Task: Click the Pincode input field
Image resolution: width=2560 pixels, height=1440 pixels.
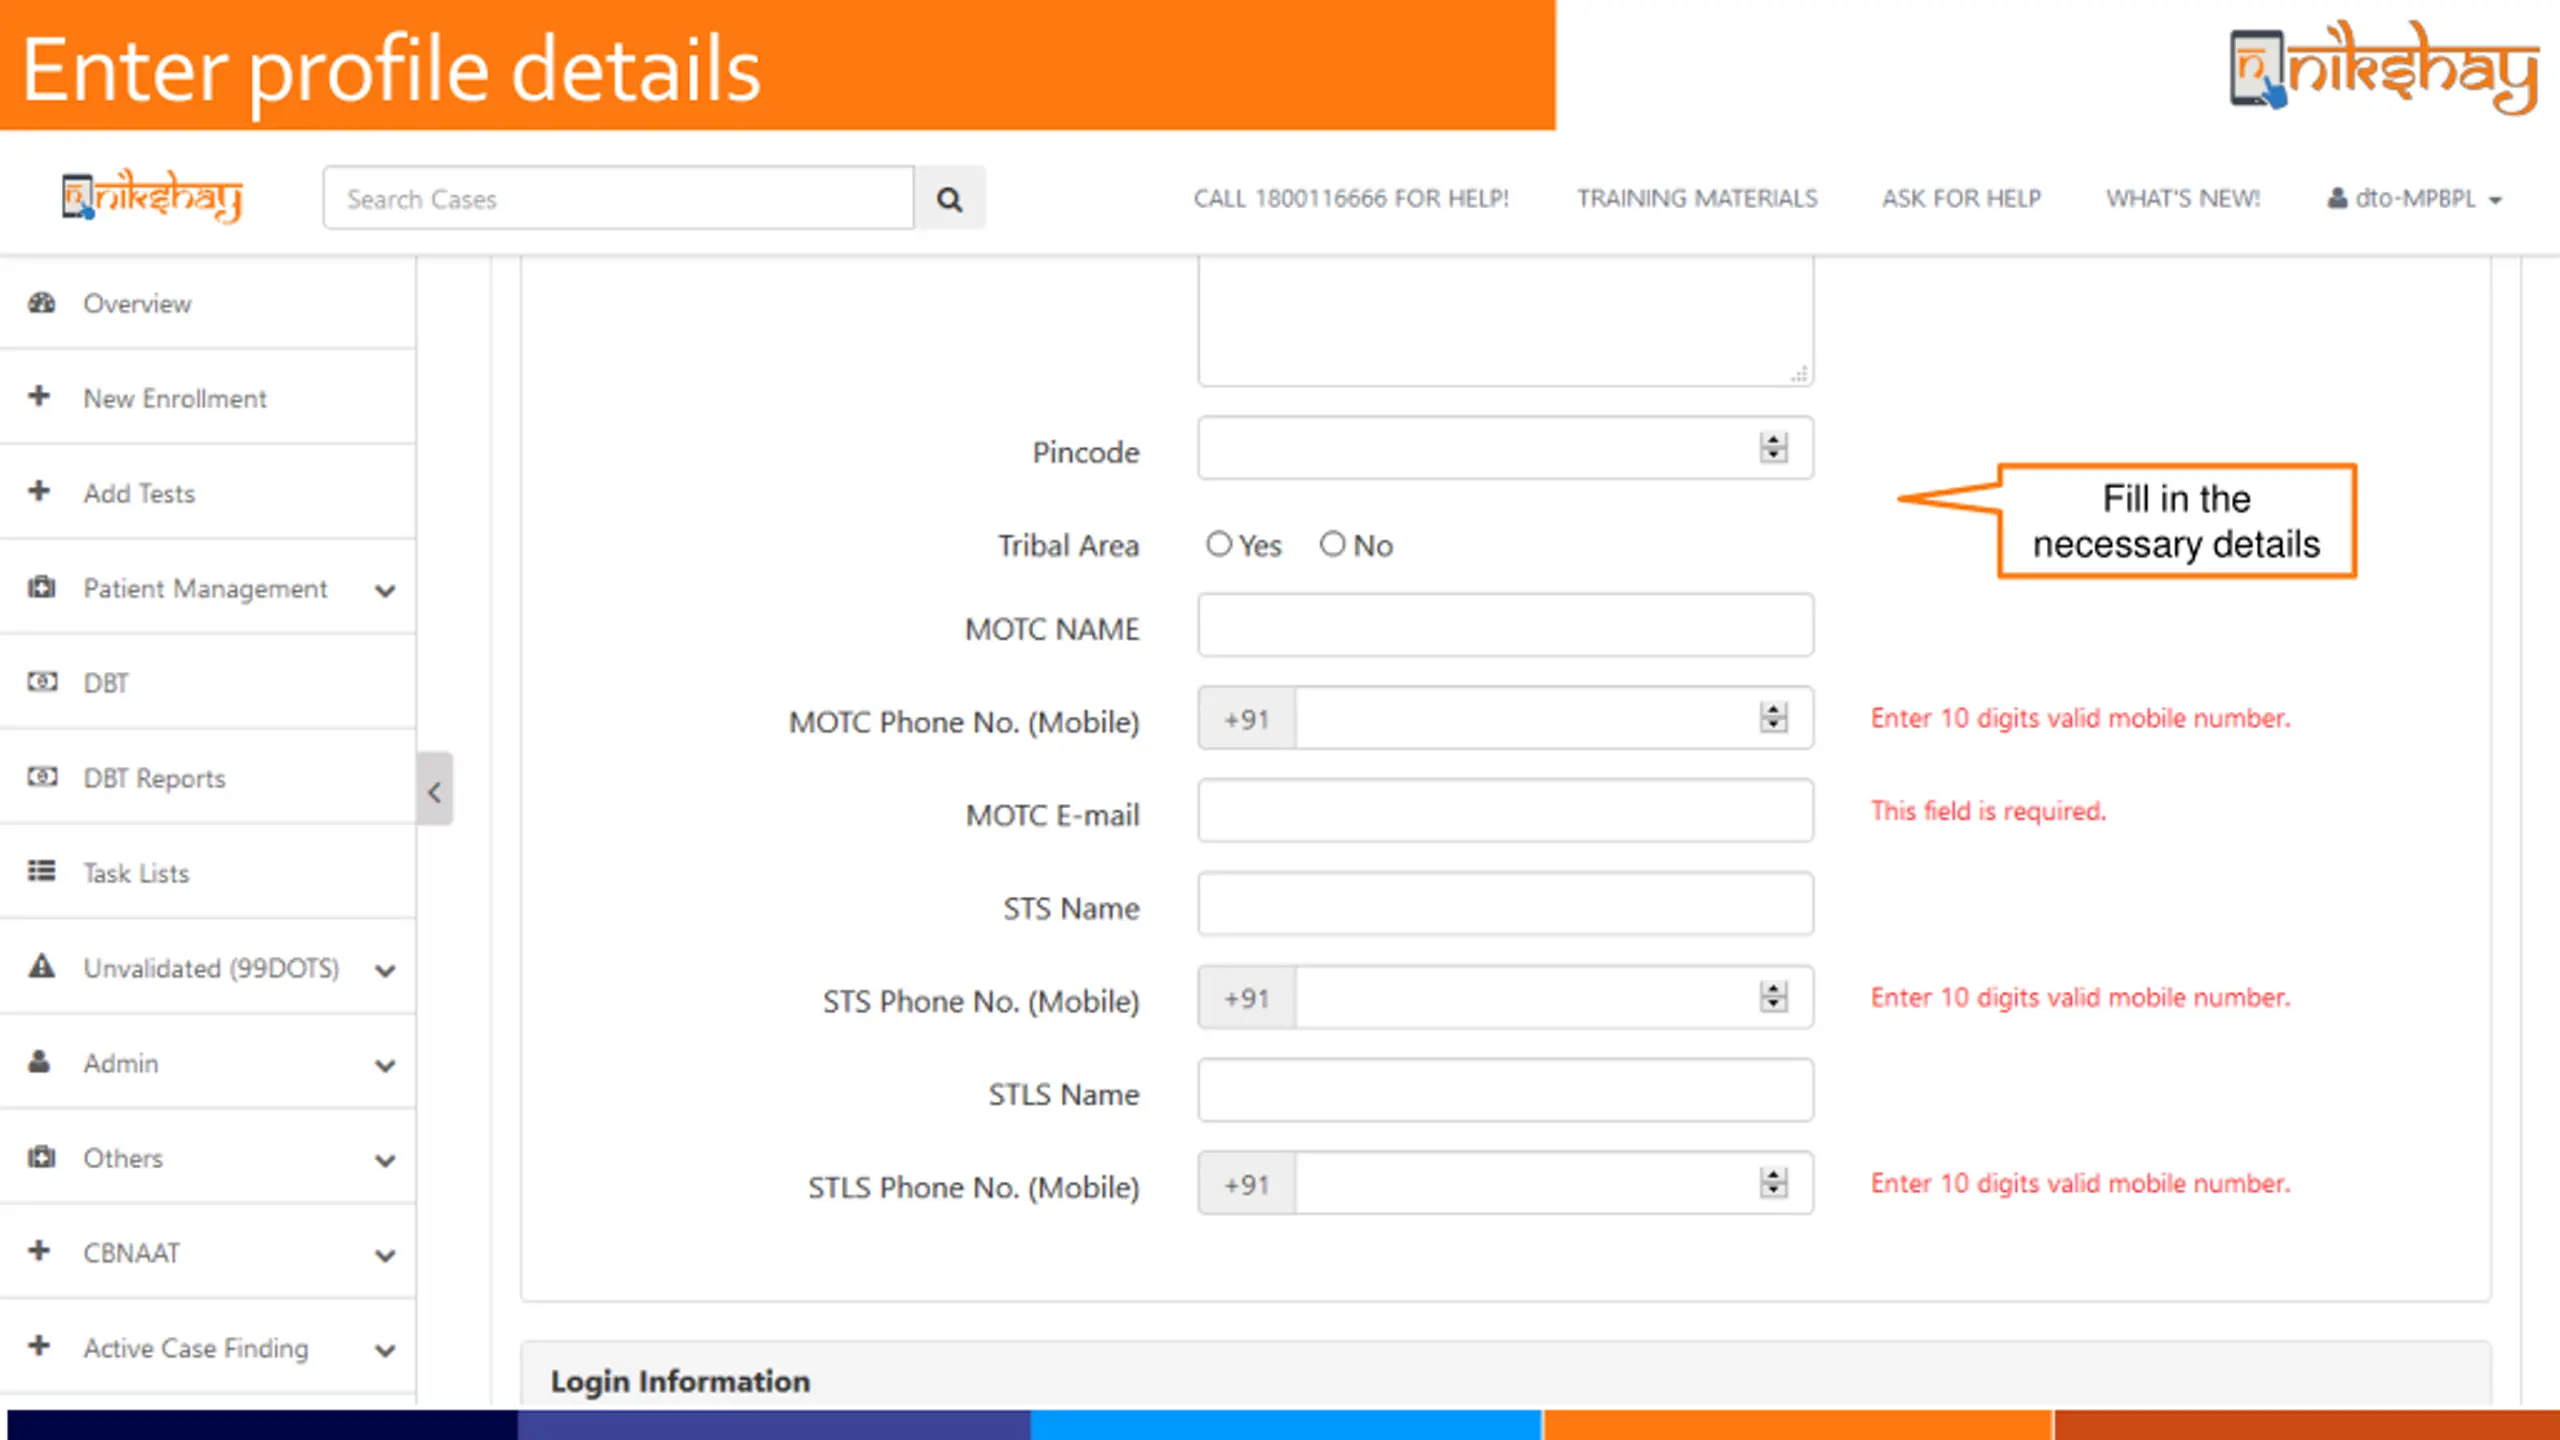Action: (1505, 448)
